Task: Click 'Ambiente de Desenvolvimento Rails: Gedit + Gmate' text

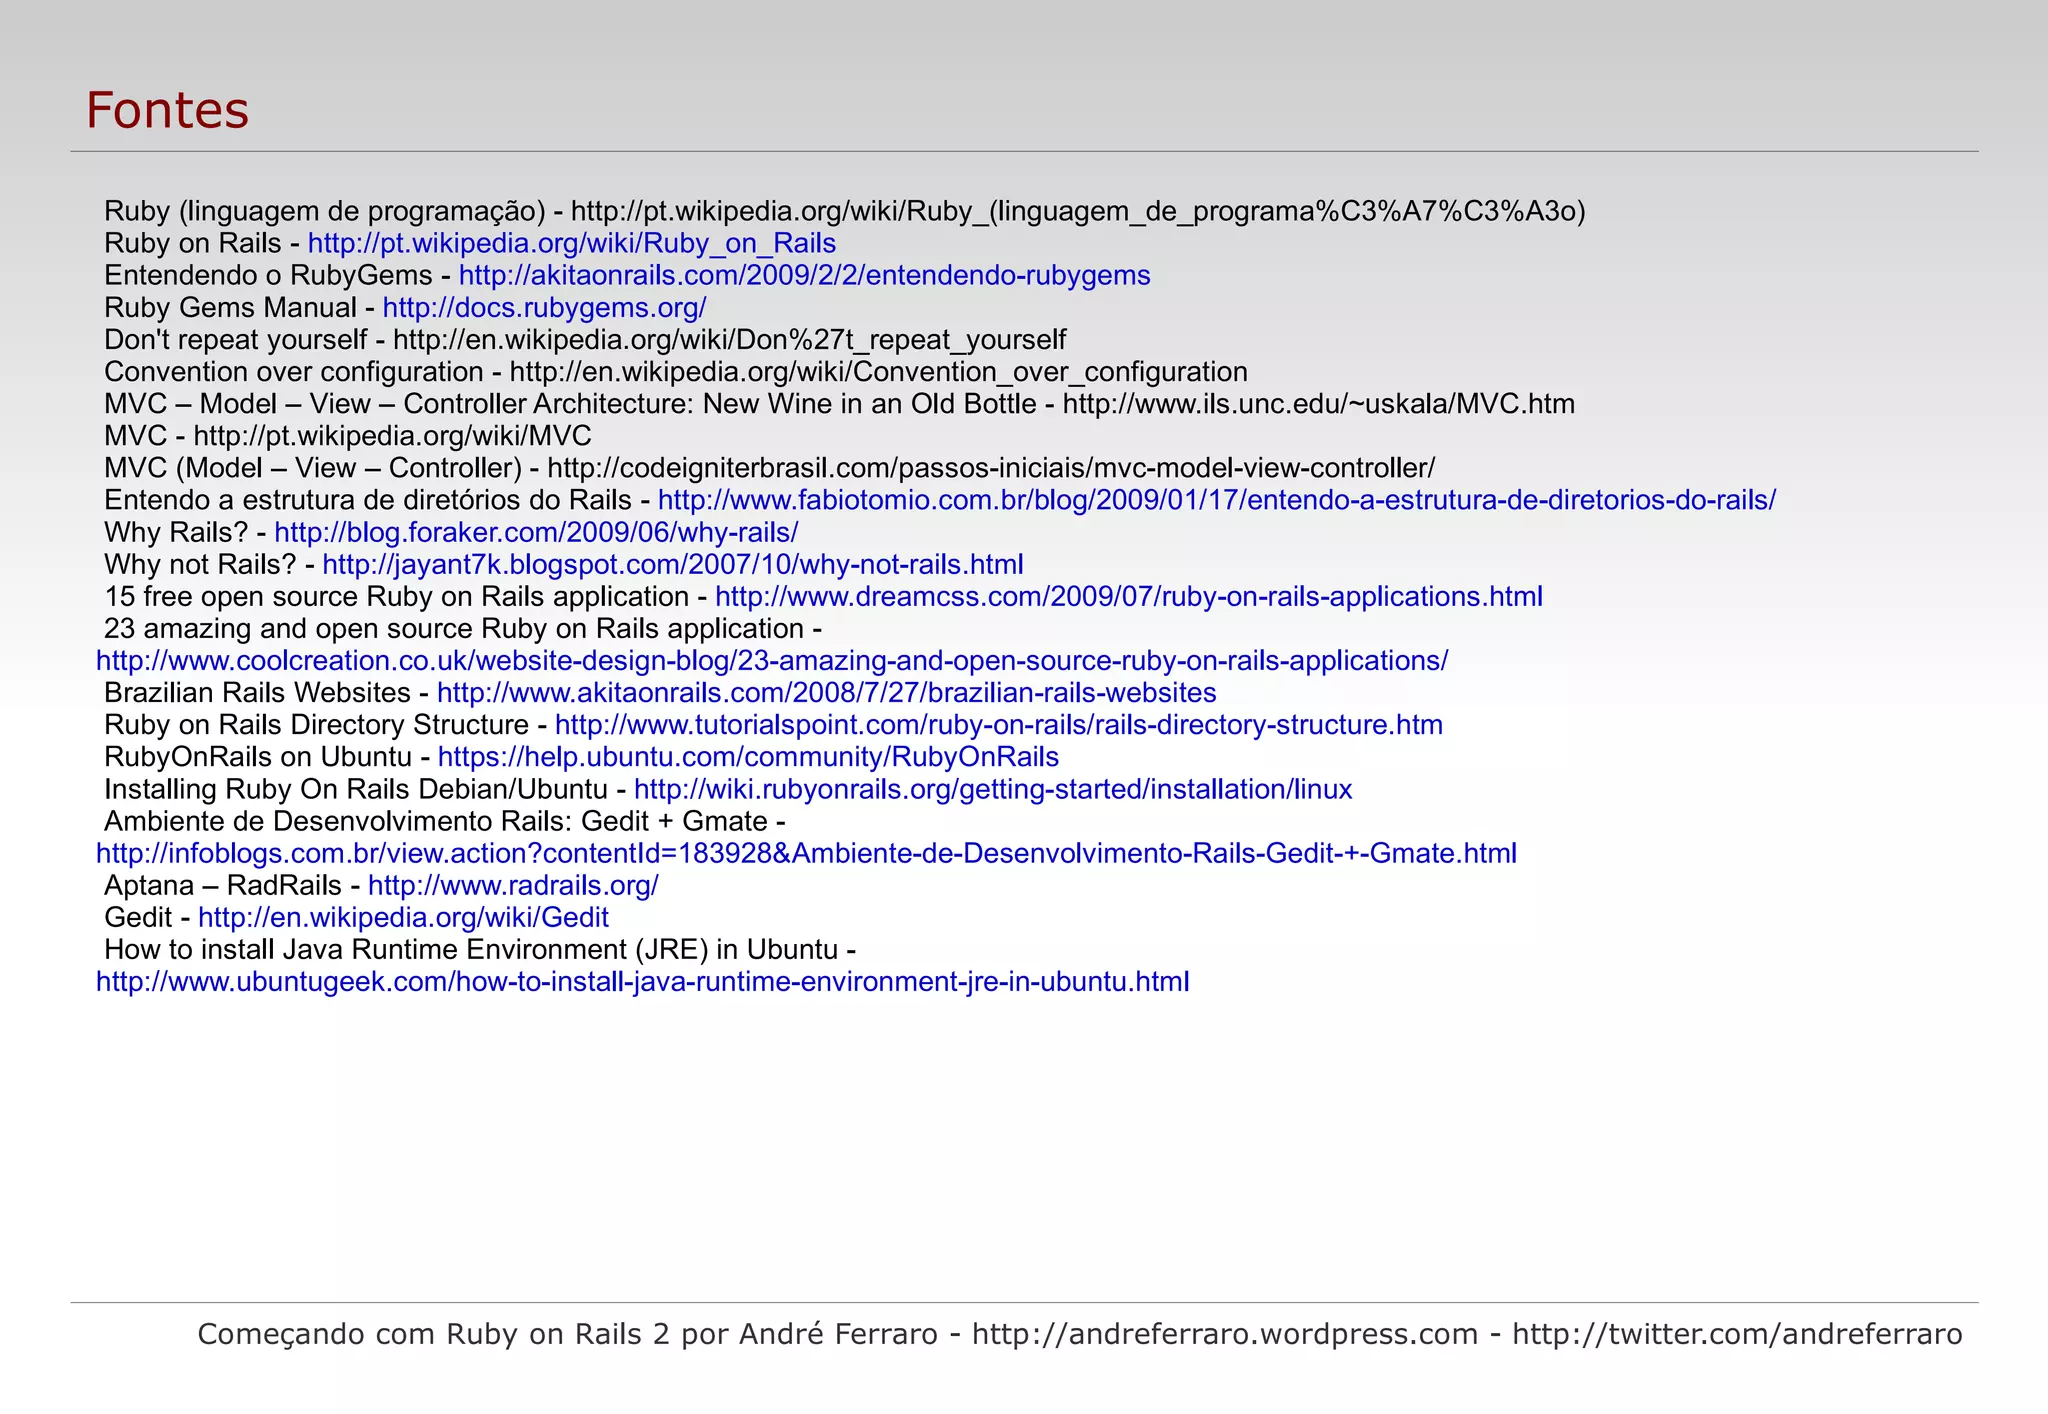Action: pos(436,821)
